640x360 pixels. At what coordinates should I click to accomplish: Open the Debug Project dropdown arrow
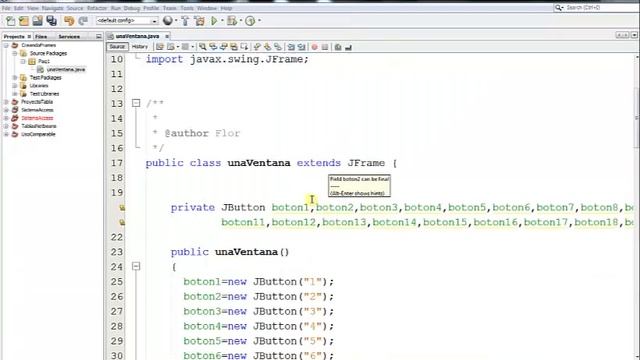click(x=241, y=21)
